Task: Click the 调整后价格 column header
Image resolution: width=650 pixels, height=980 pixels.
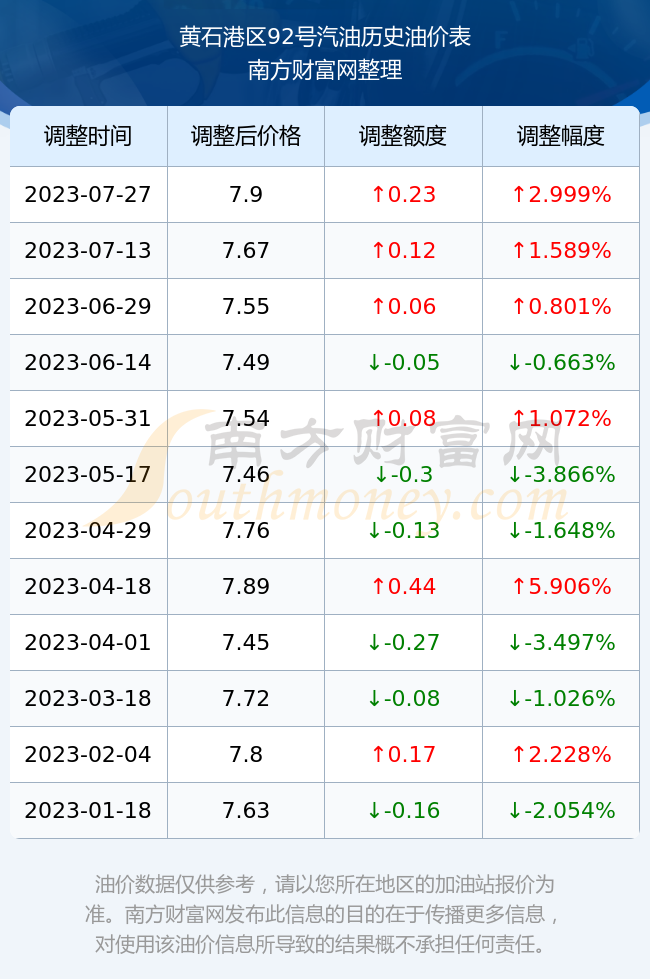Action: coord(246,136)
